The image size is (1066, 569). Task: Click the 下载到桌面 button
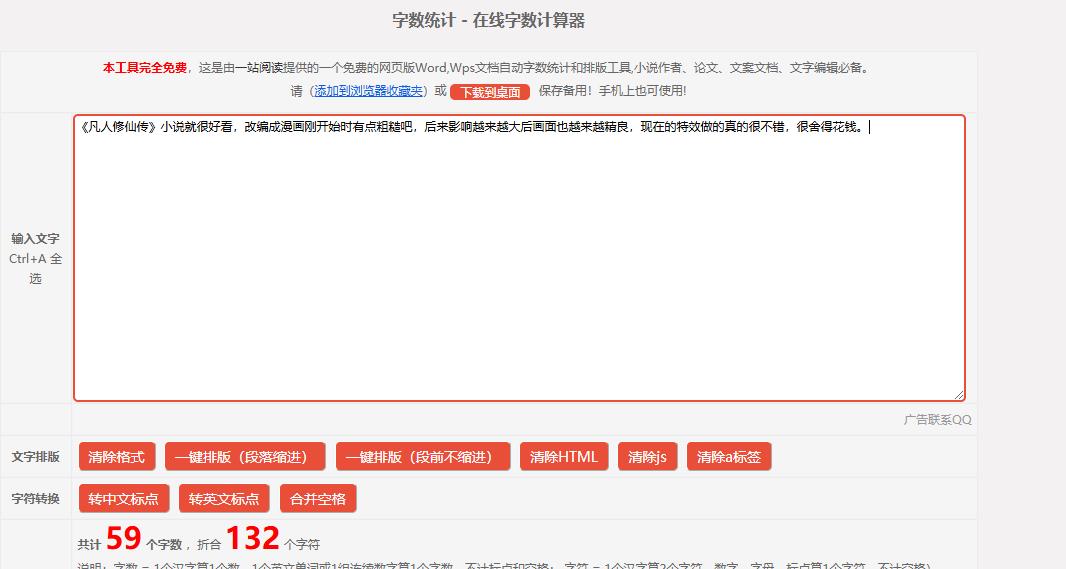click(x=490, y=92)
